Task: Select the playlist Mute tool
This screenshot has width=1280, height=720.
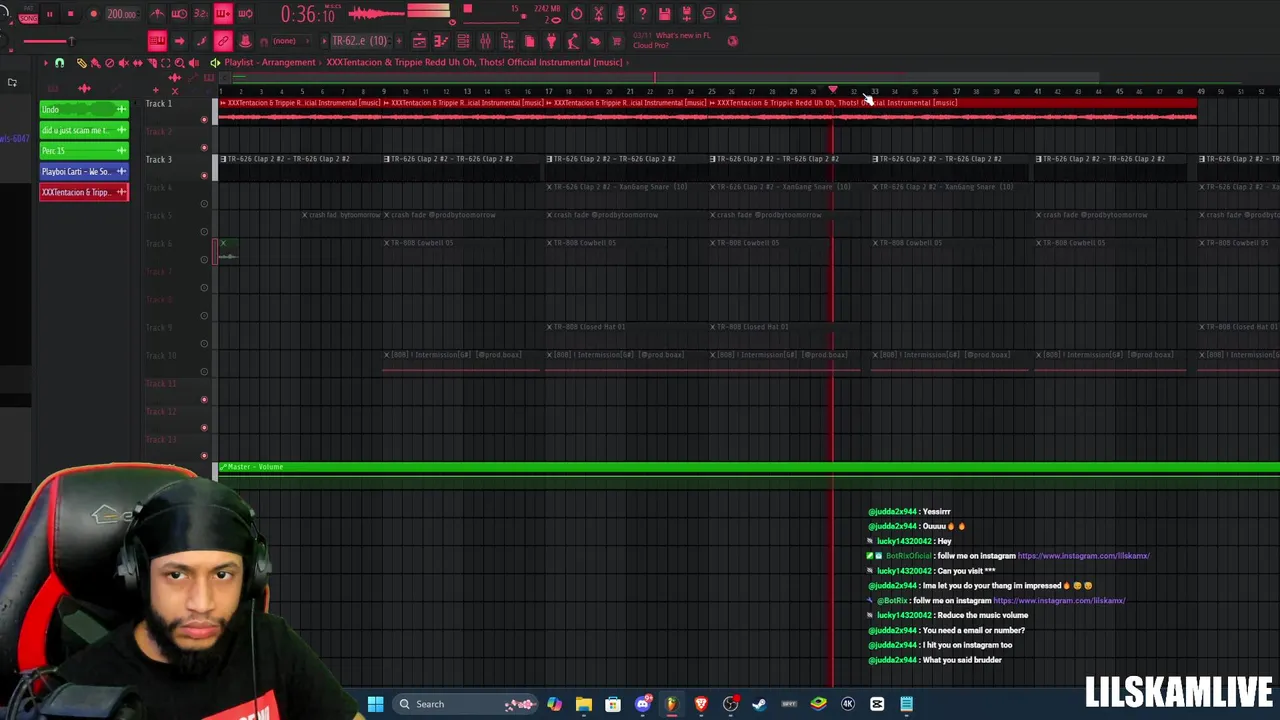Action: pyautogui.click(x=124, y=63)
